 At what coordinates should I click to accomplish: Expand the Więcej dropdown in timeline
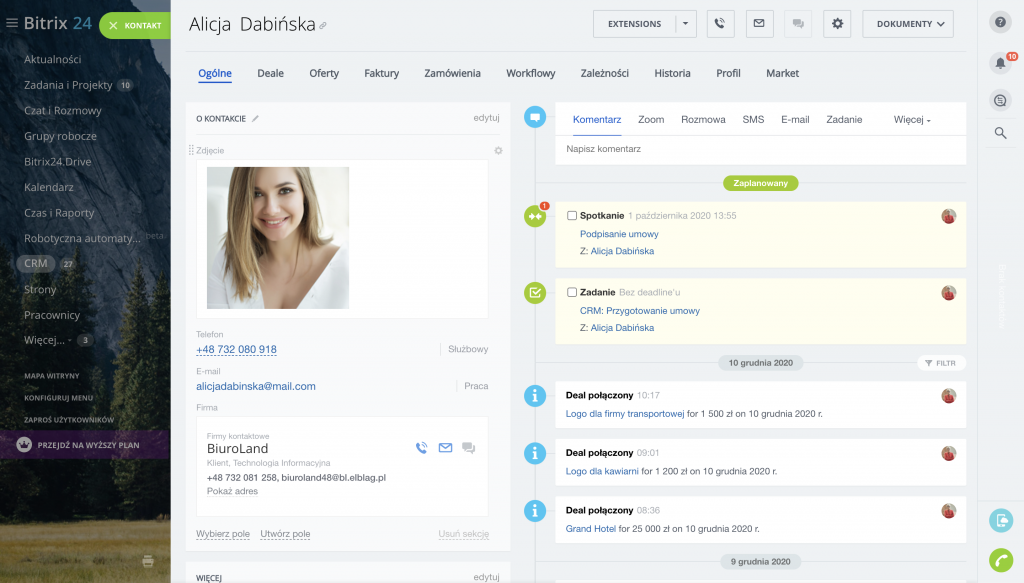(x=912, y=120)
